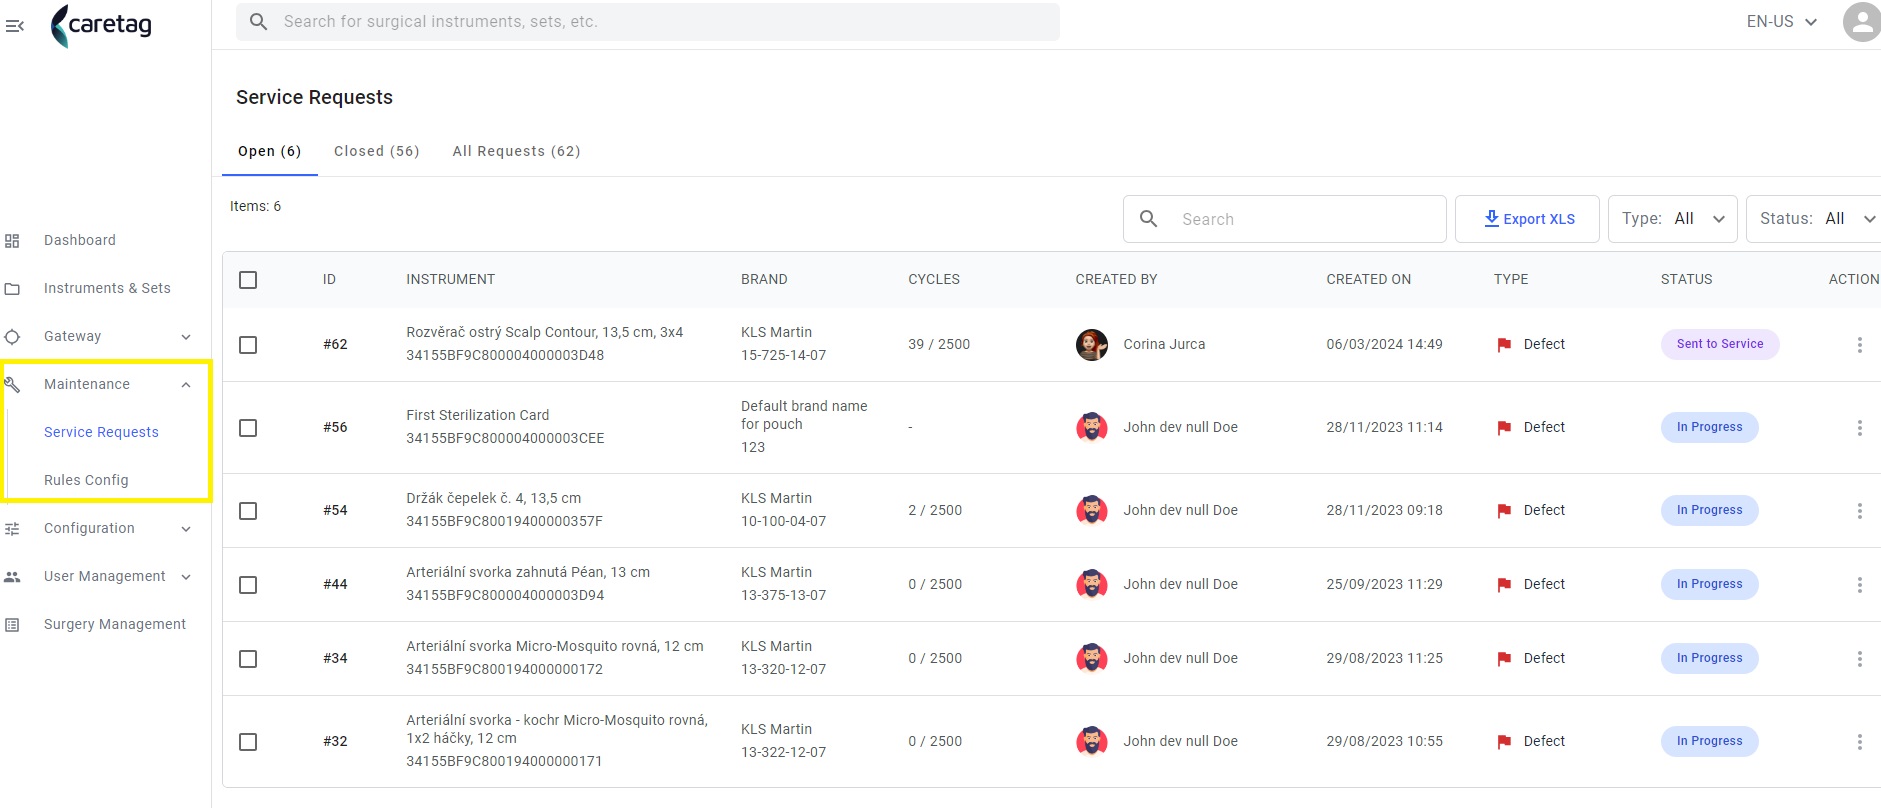Open the Type filter dropdown
The image size is (1881, 808).
pyautogui.click(x=1673, y=219)
